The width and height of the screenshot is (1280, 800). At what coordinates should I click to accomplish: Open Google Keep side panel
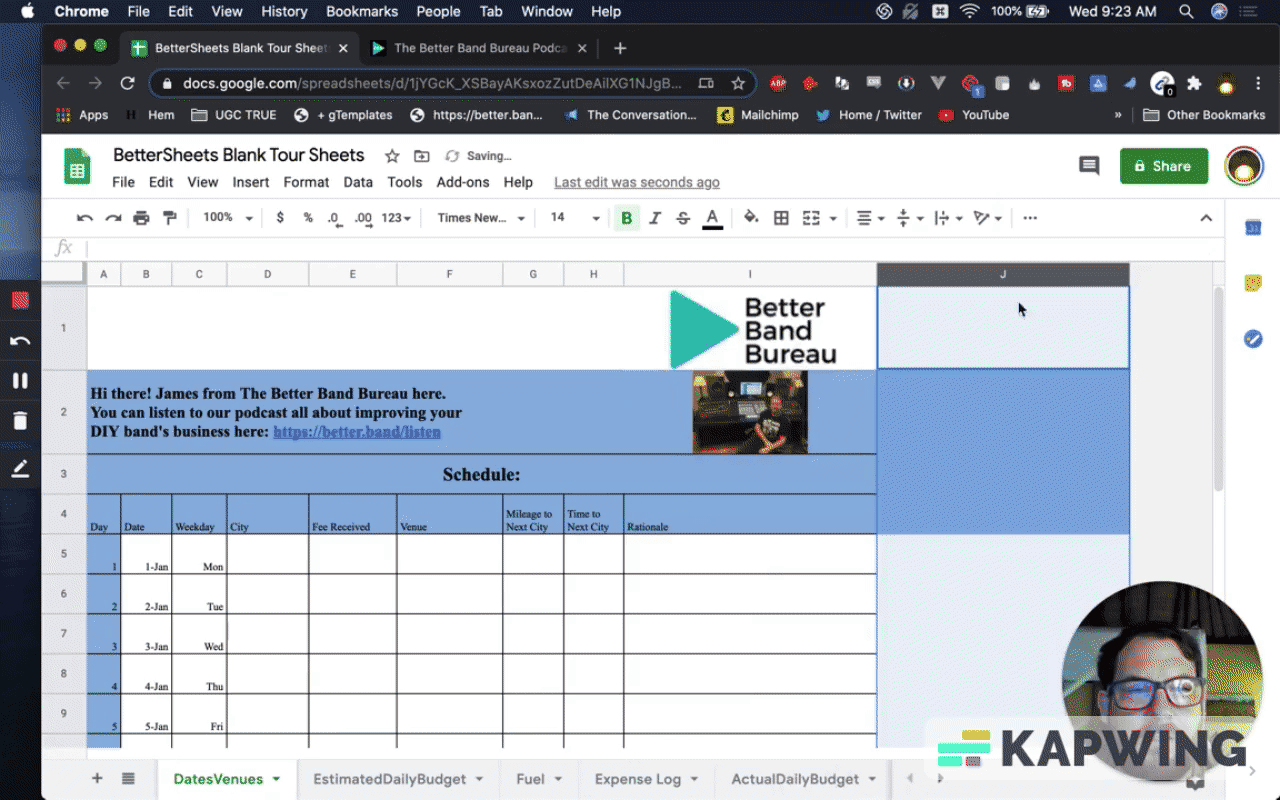pos(1253,283)
